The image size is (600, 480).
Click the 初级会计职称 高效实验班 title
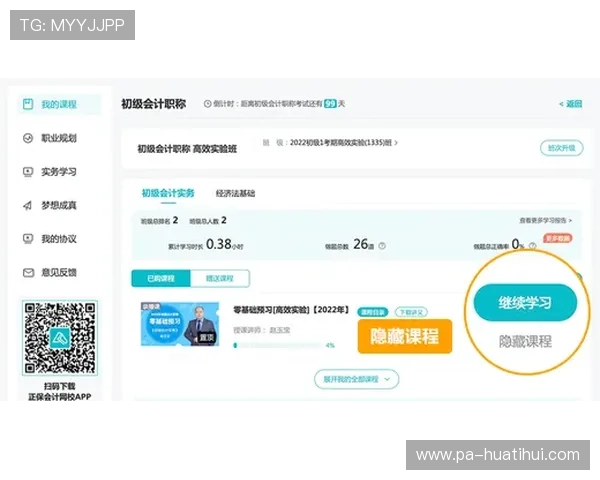tap(187, 149)
